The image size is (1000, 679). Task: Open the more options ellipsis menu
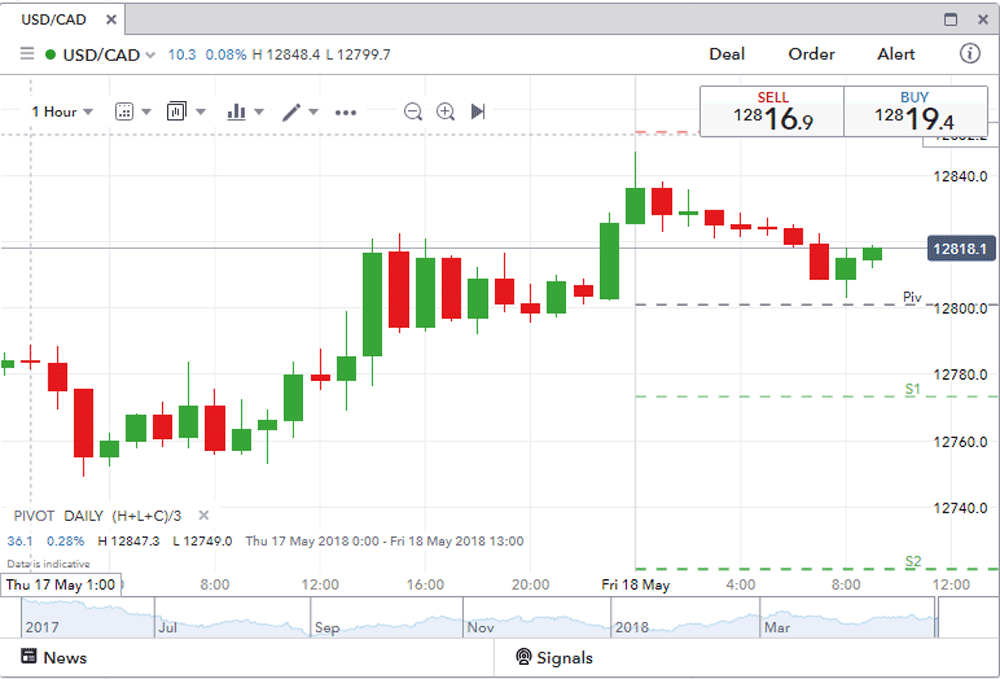click(346, 112)
